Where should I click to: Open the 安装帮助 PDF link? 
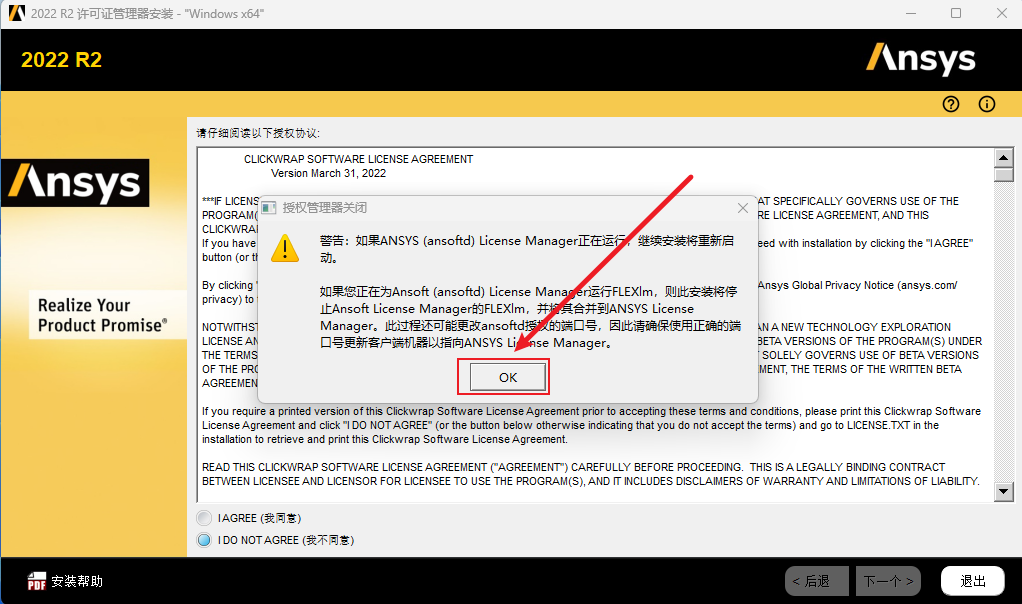tap(65, 581)
